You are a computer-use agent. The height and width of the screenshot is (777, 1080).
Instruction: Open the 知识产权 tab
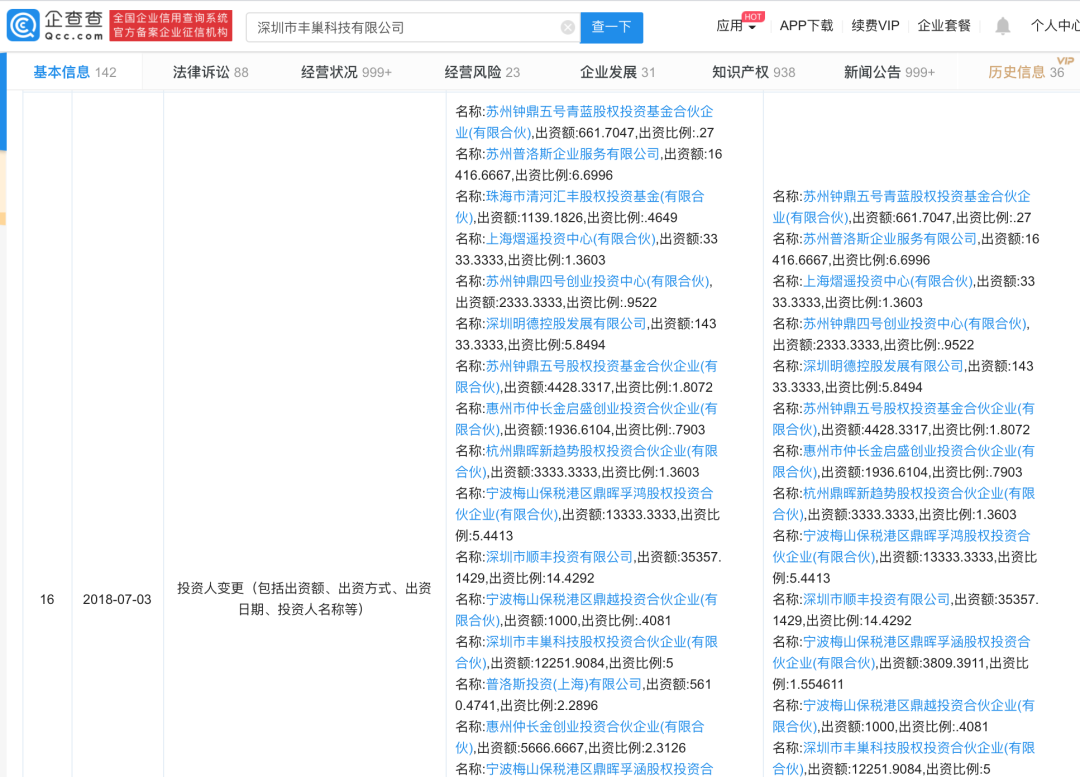click(753, 72)
